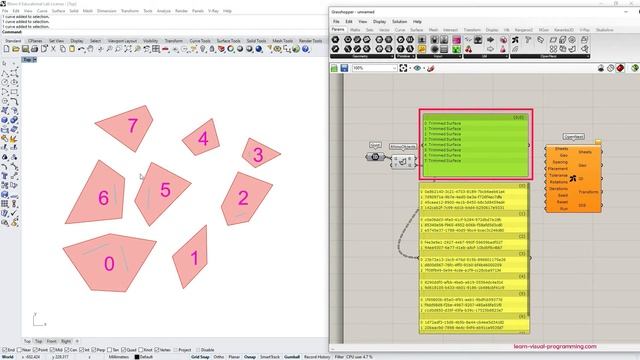Toggle the Cen osnap checkbox
Screen dimensions: 640x360
(67, 350)
